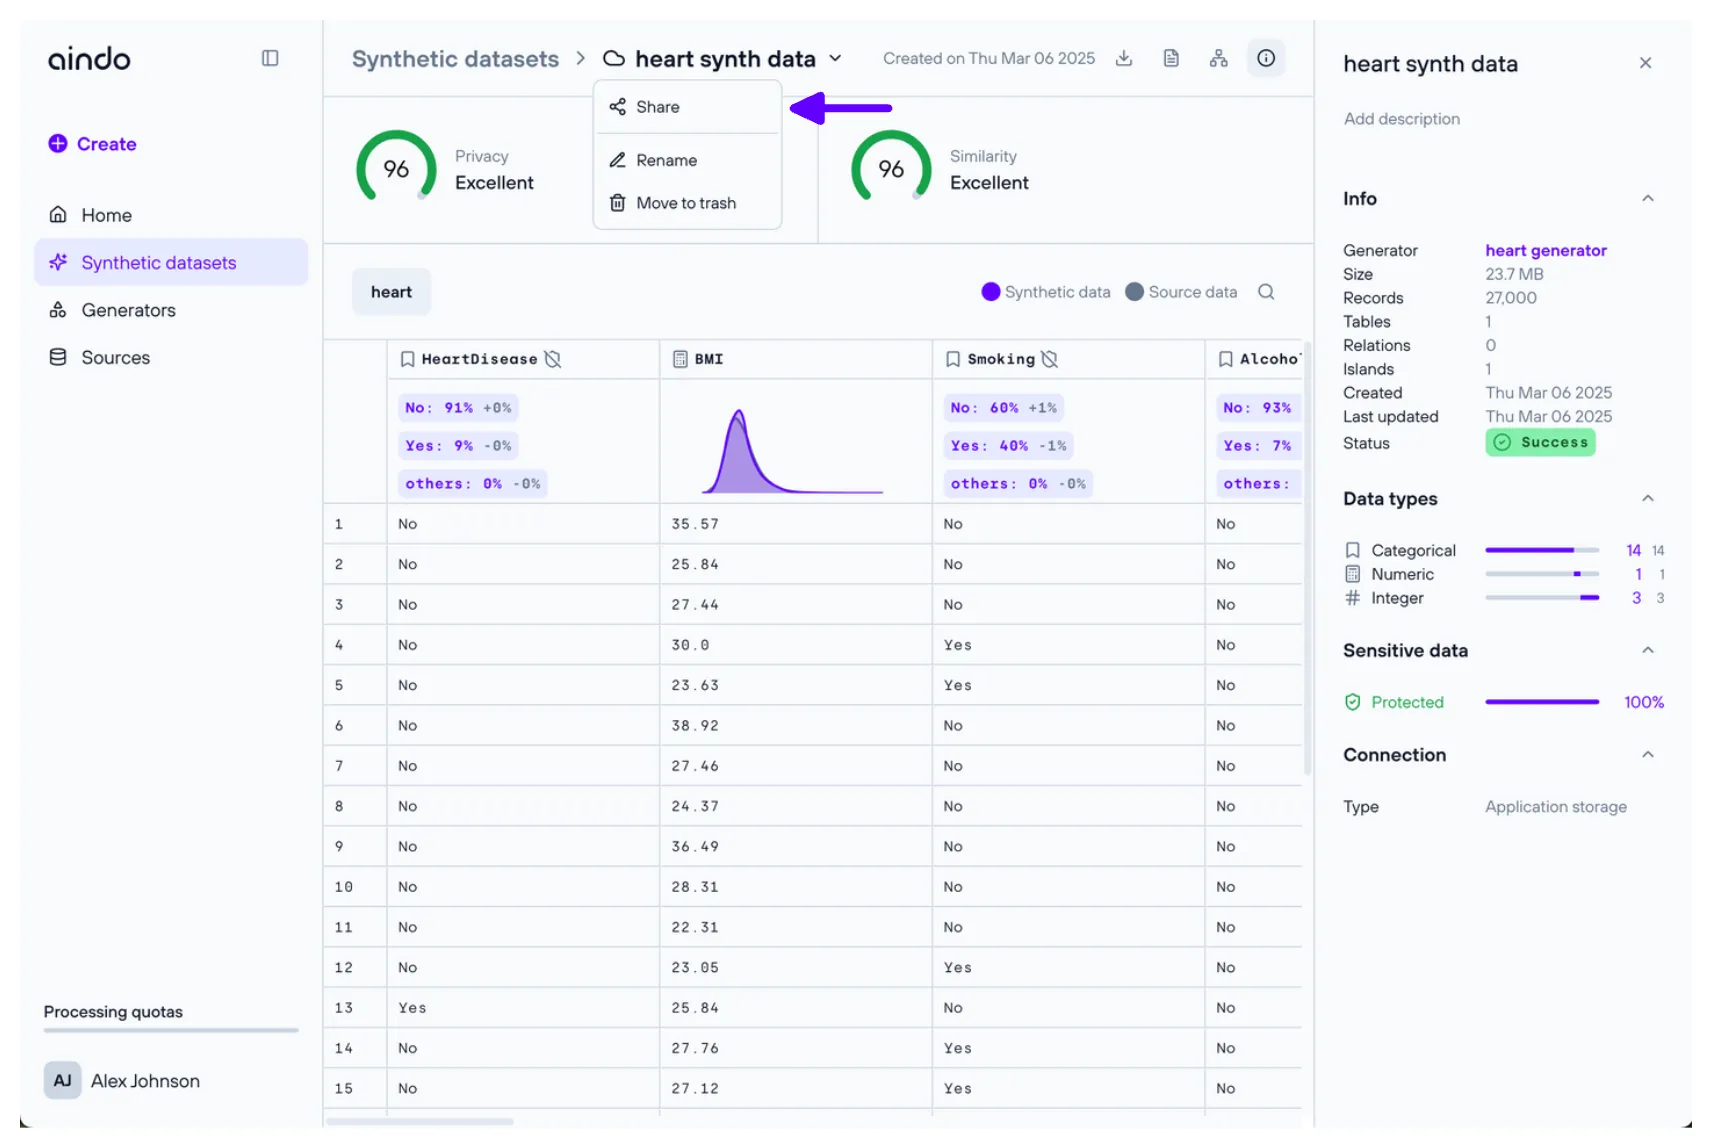1711x1147 pixels.
Task: Click the hidden-eye icon beside the Smoking column
Action: 1050,359
